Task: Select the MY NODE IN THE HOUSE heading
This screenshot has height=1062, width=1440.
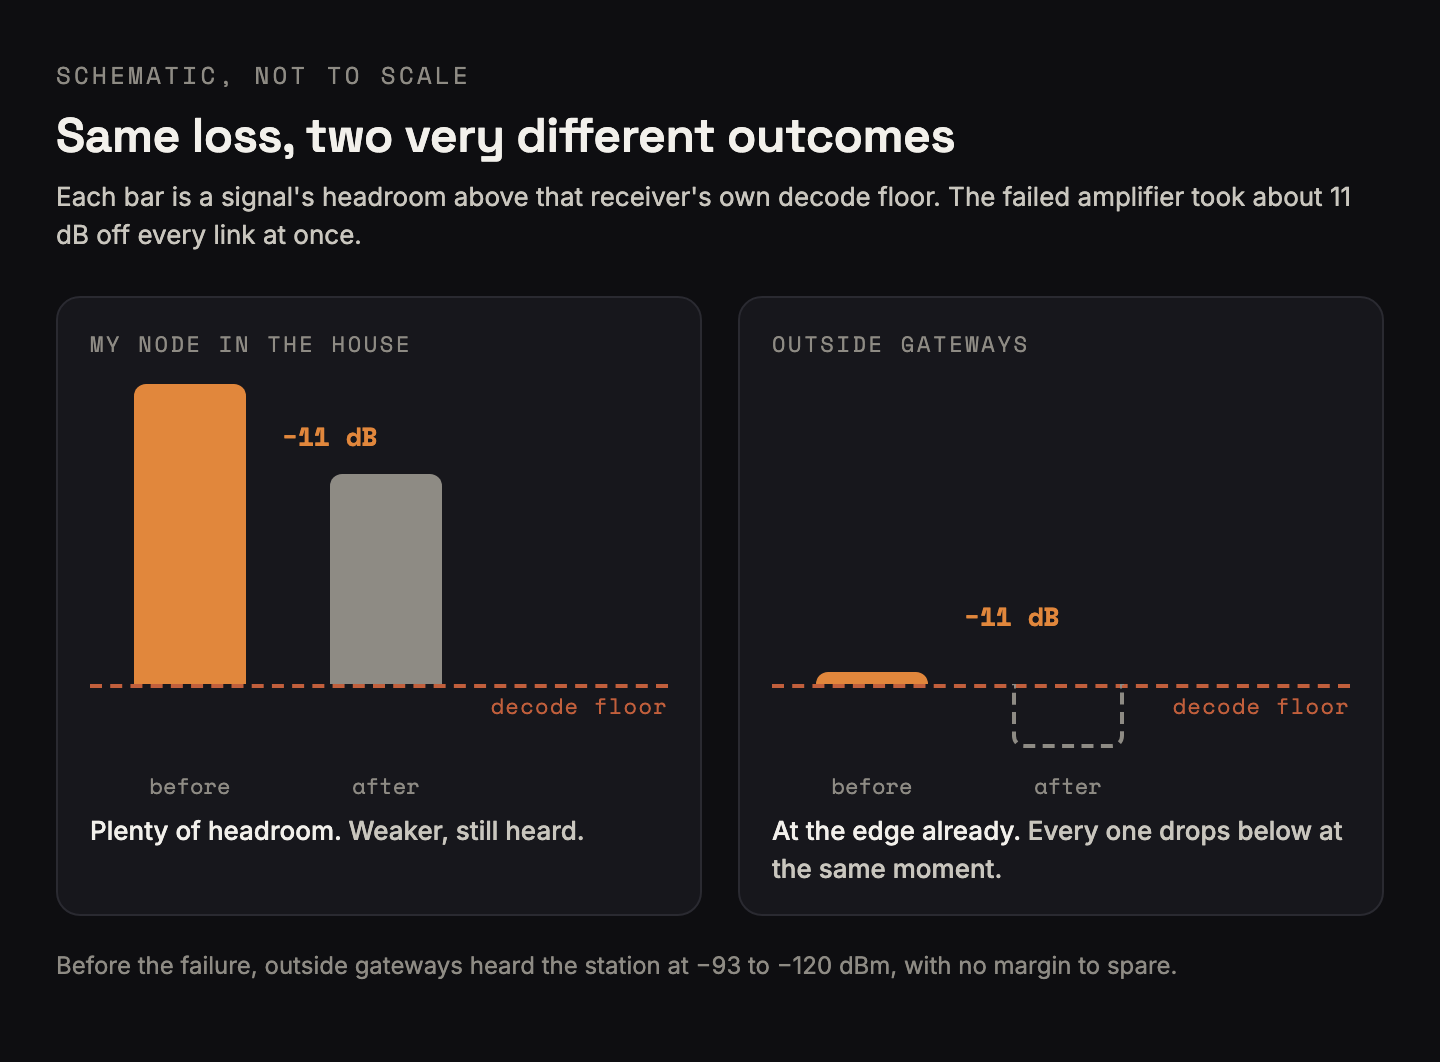Action: [250, 344]
